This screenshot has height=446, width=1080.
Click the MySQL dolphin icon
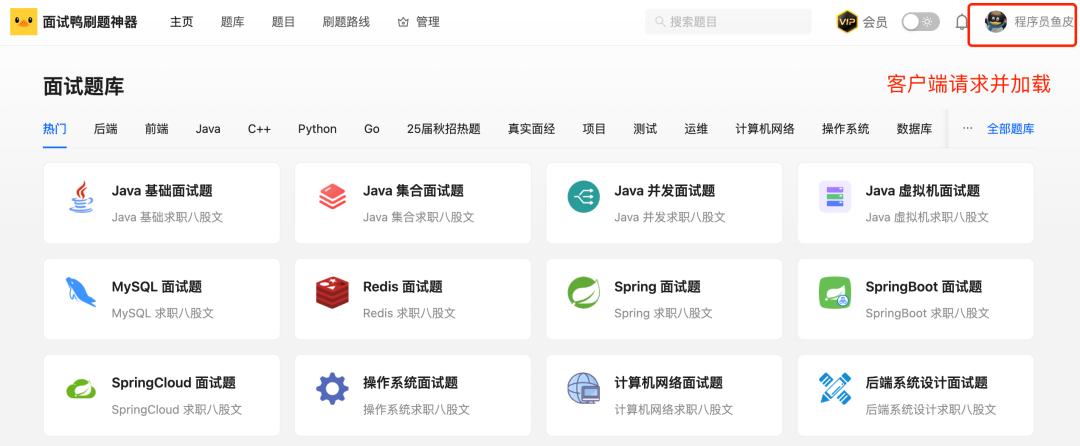coord(81,292)
